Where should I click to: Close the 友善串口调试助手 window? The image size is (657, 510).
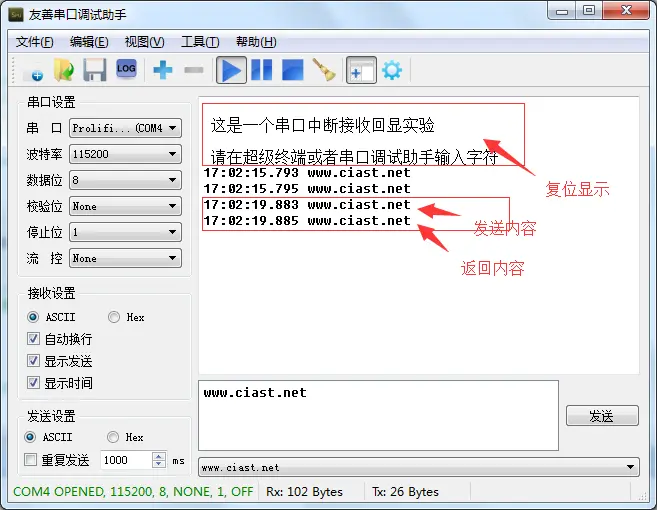(x=626, y=10)
